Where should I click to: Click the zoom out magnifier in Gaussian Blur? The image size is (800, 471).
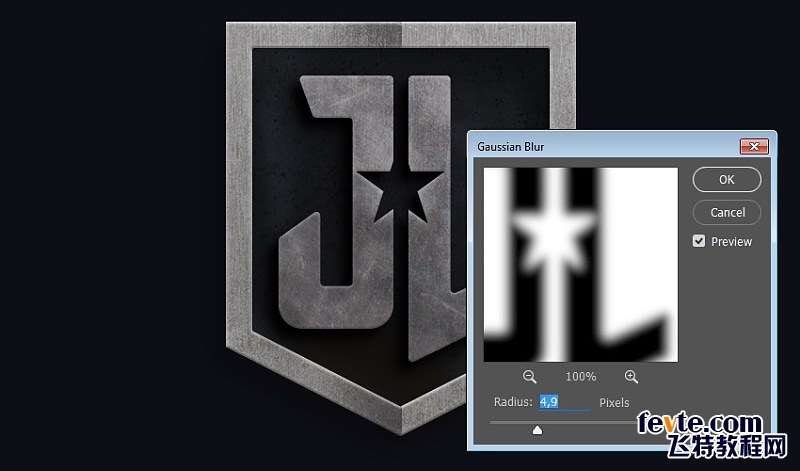(x=530, y=377)
